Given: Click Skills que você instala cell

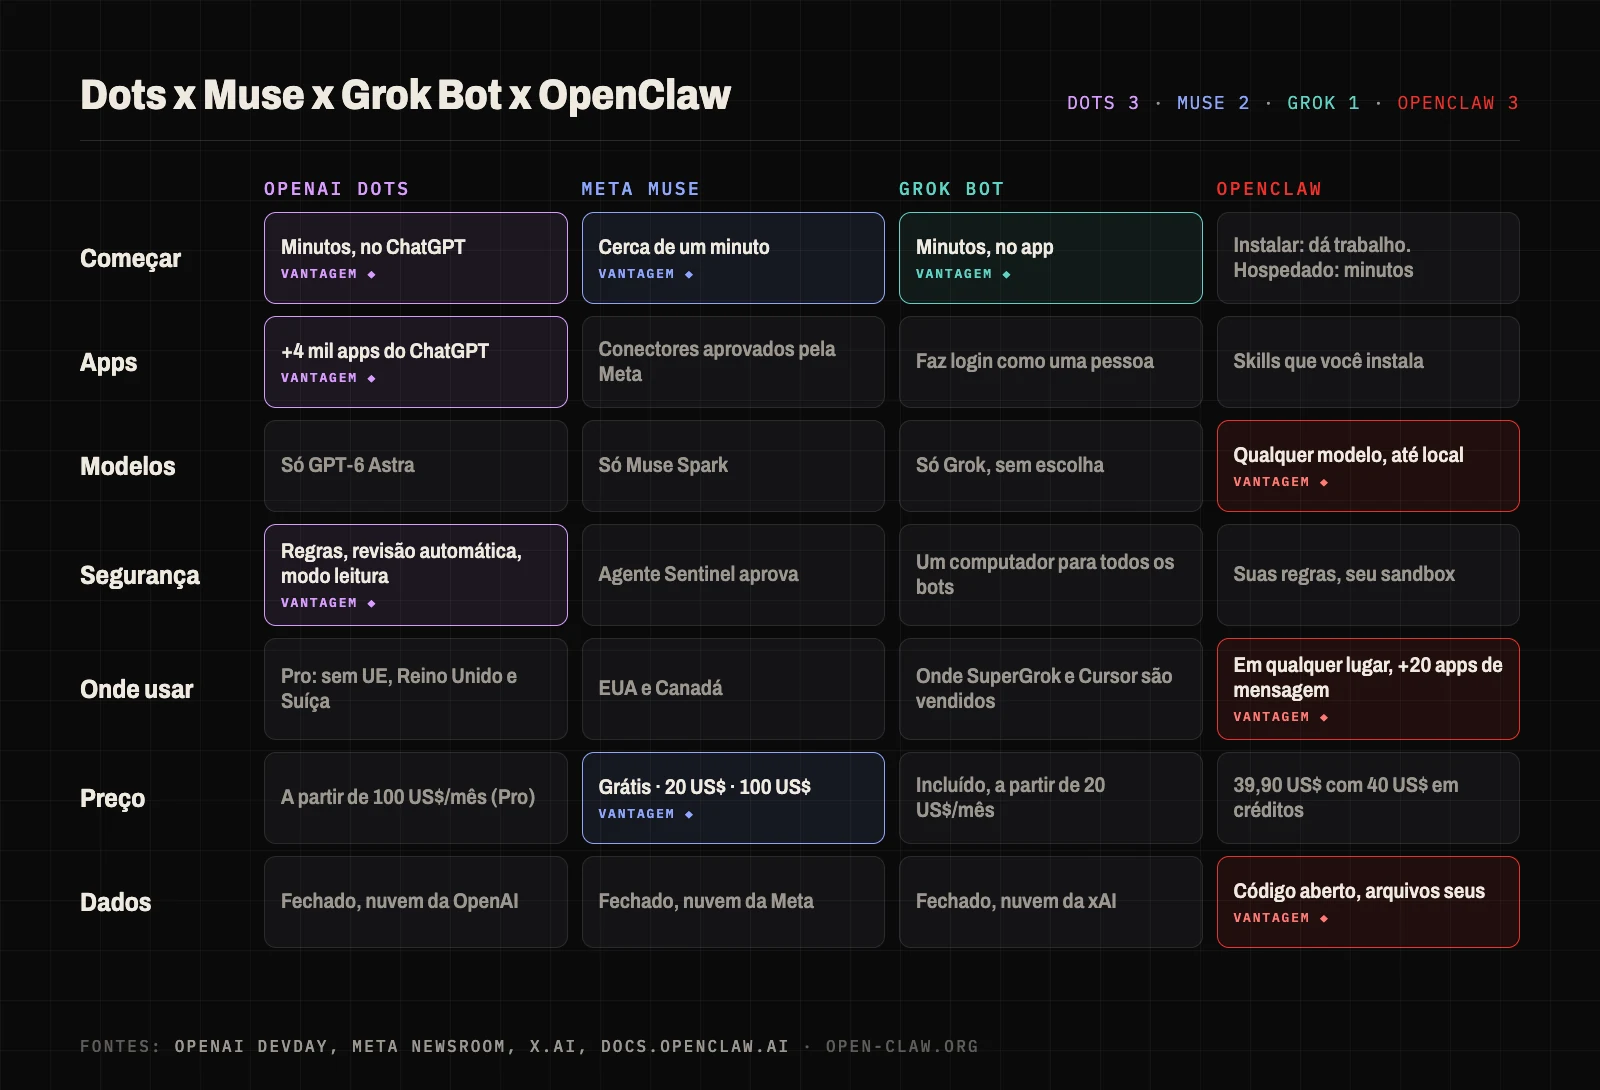Looking at the screenshot, I should [x=1368, y=362].
